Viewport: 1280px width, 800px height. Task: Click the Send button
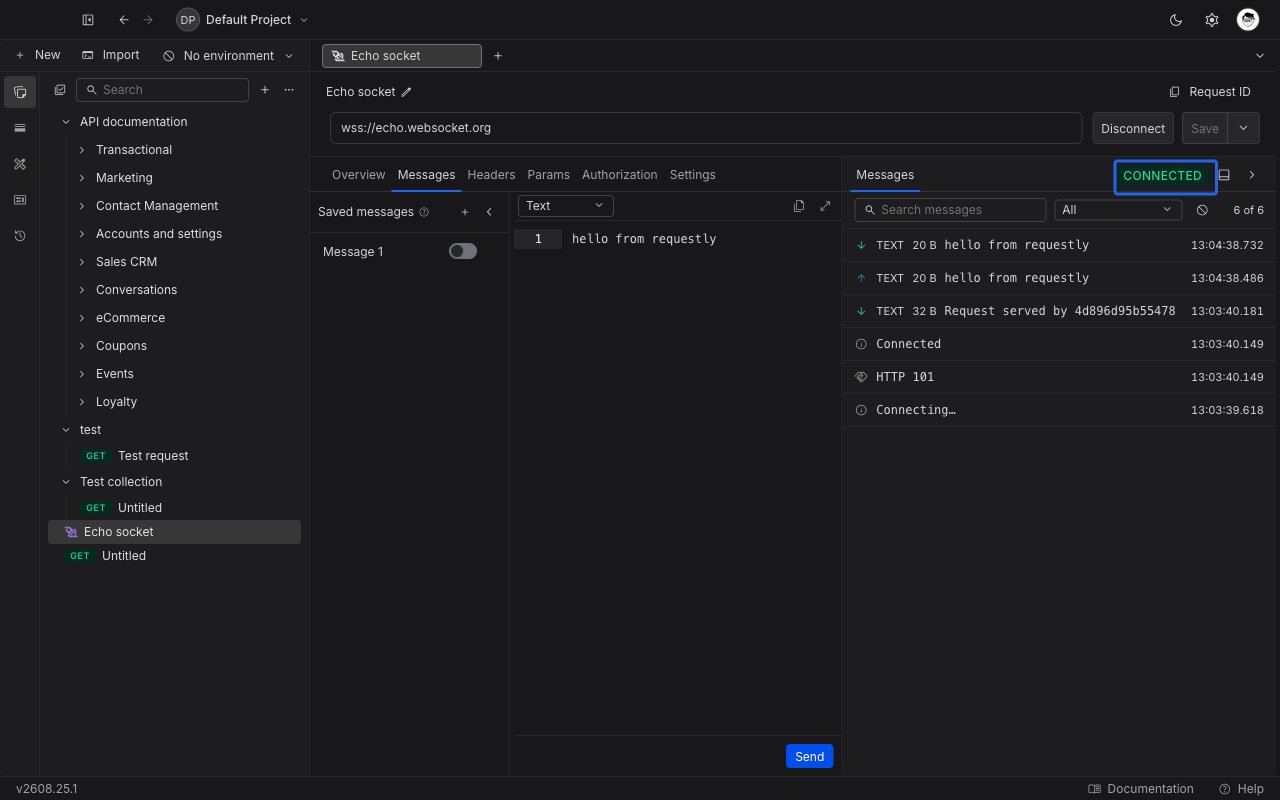coord(810,756)
